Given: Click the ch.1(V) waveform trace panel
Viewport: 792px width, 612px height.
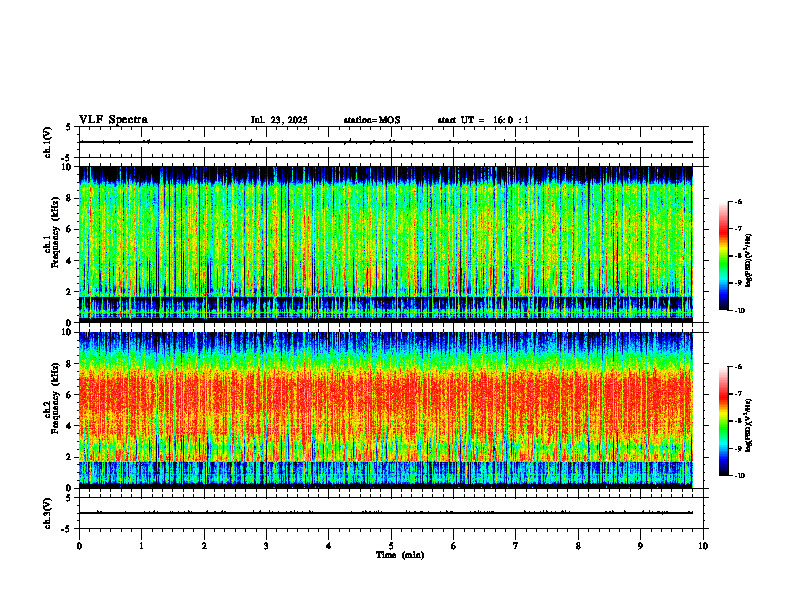Looking at the screenshot, I should [x=391, y=142].
